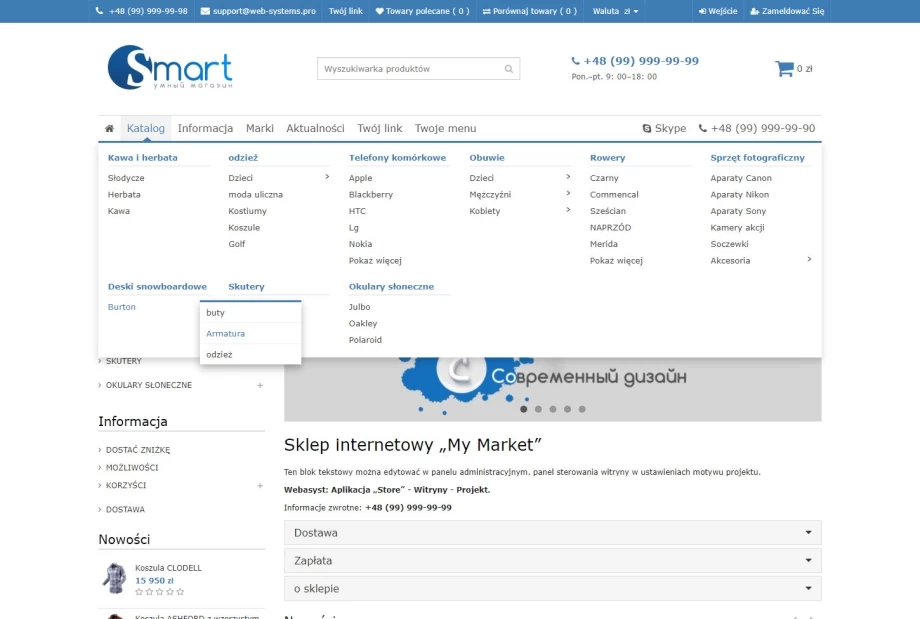The image size is (920, 619).
Task: Open the shopping cart icon
Action: [x=784, y=69]
